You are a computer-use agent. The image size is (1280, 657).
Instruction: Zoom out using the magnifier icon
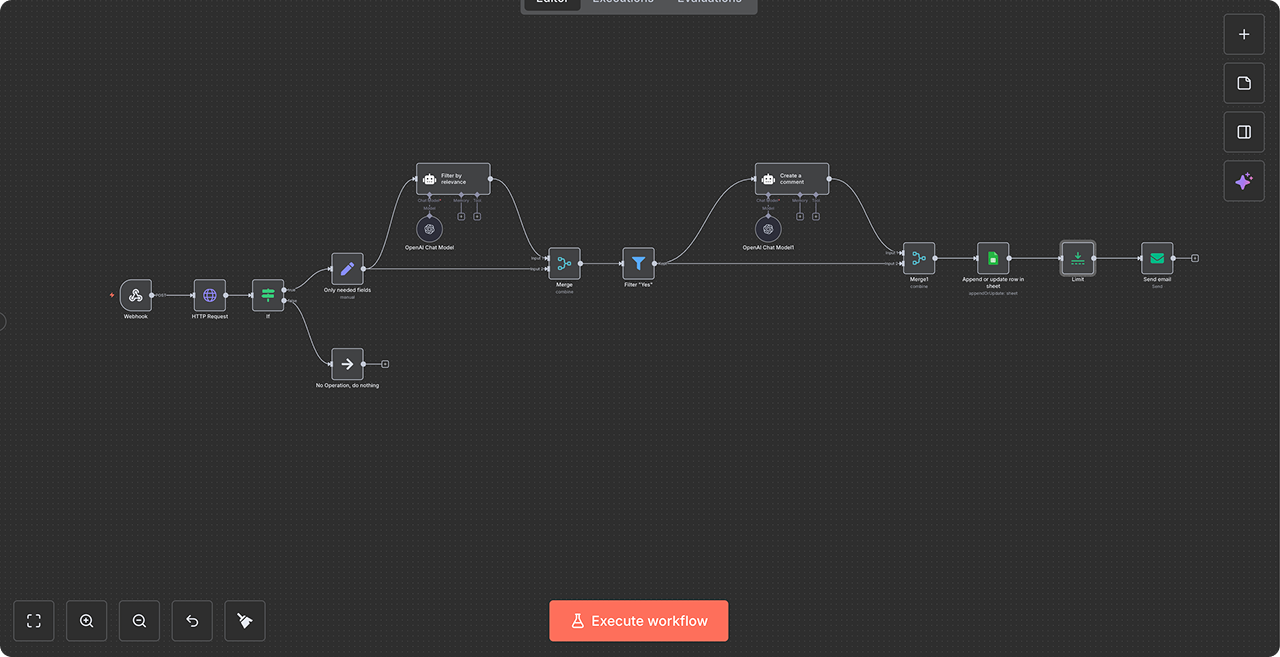pyautogui.click(x=139, y=621)
